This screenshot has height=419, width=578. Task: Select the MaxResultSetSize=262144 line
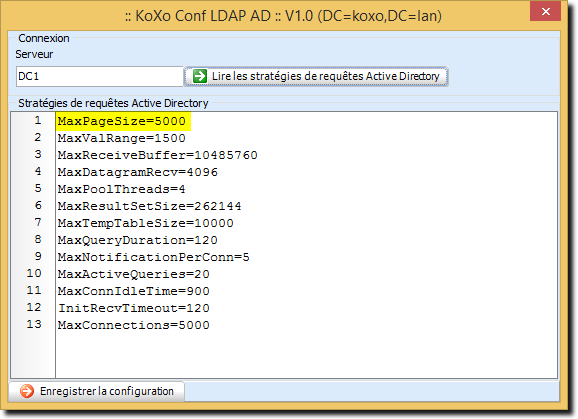pos(150,206)
